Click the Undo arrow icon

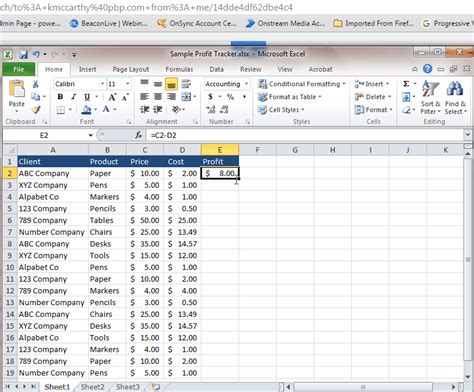tap(36, 54)
